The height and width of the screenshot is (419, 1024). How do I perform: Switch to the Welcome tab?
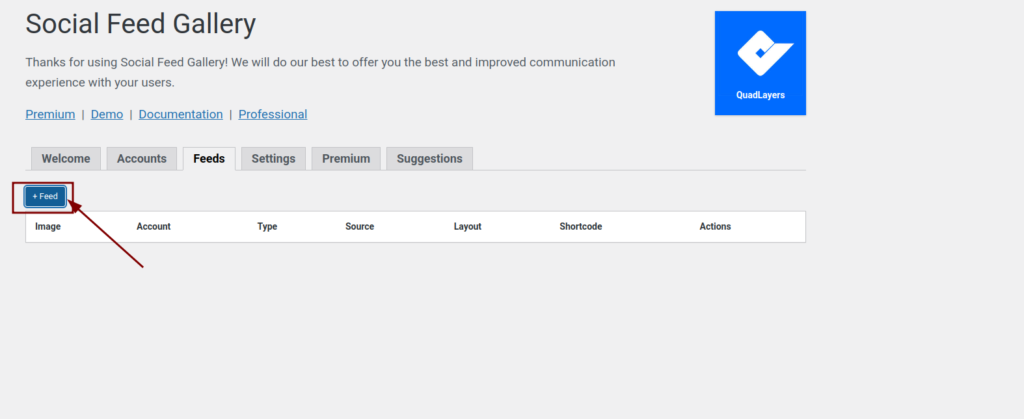click(66, 159)
